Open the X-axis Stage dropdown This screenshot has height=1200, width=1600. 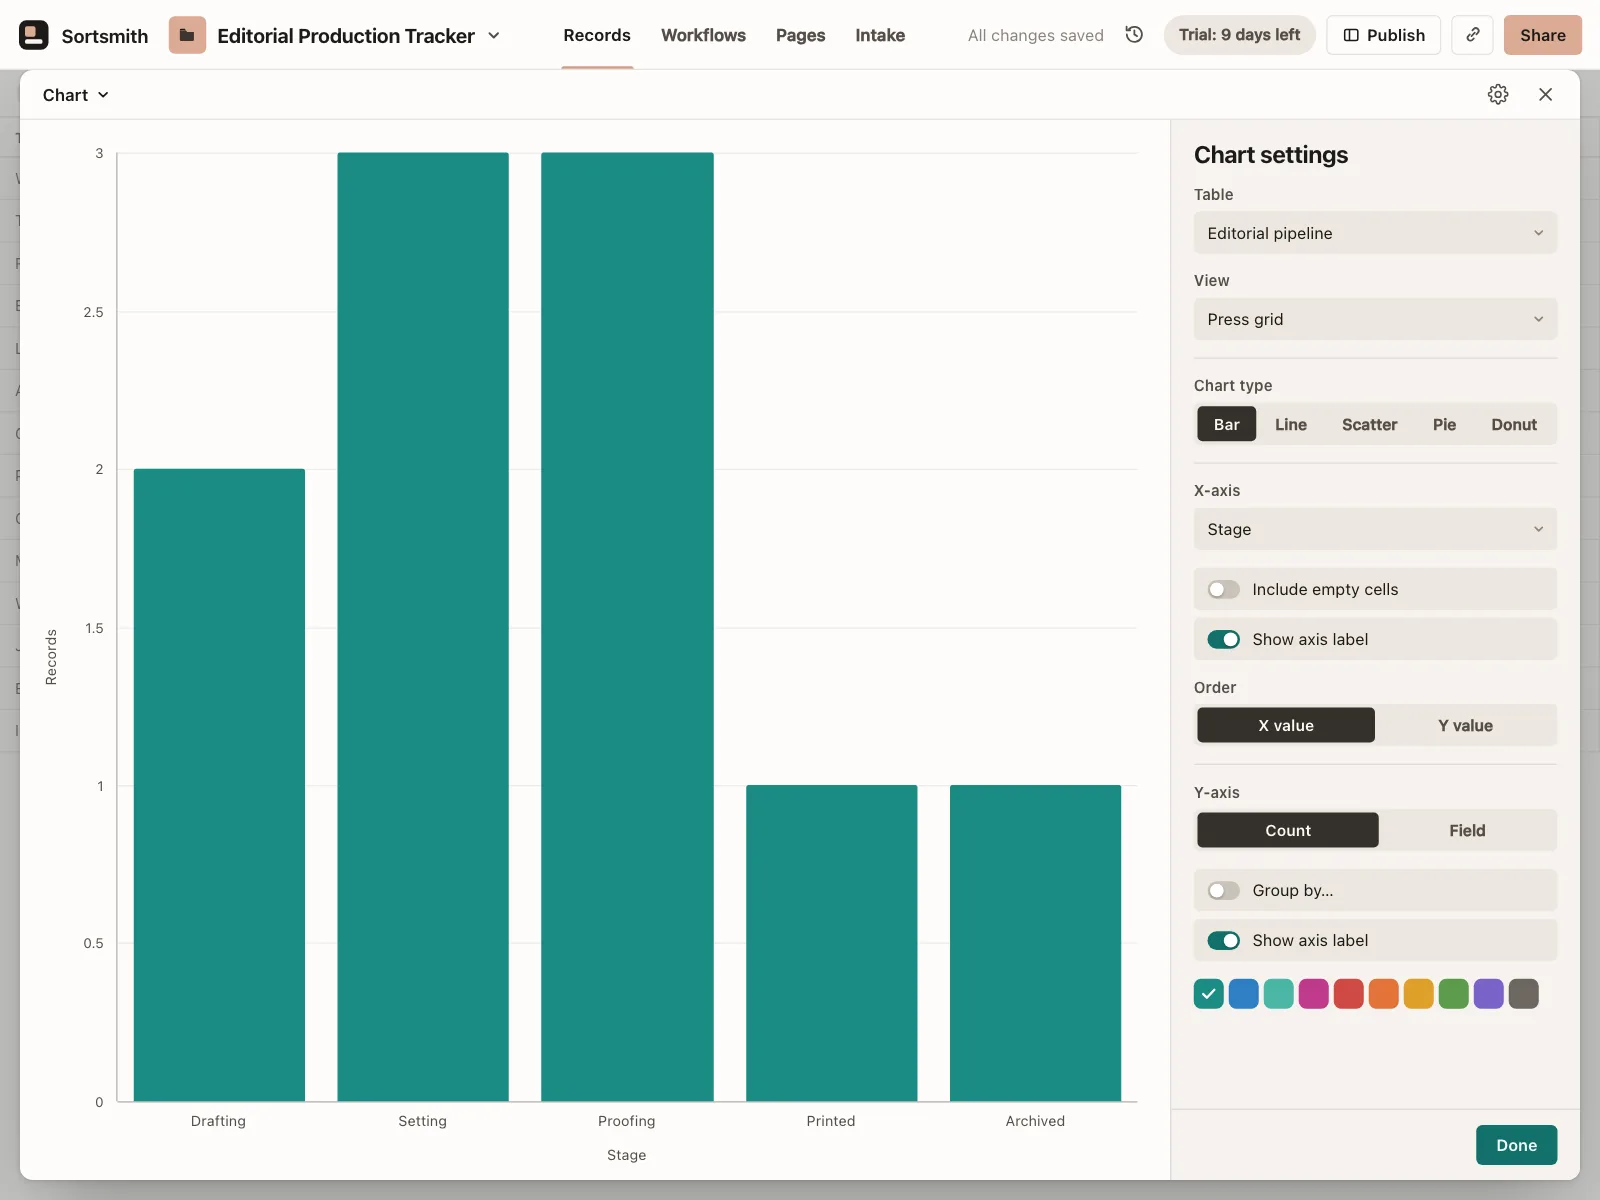(x=1375, y=529)
